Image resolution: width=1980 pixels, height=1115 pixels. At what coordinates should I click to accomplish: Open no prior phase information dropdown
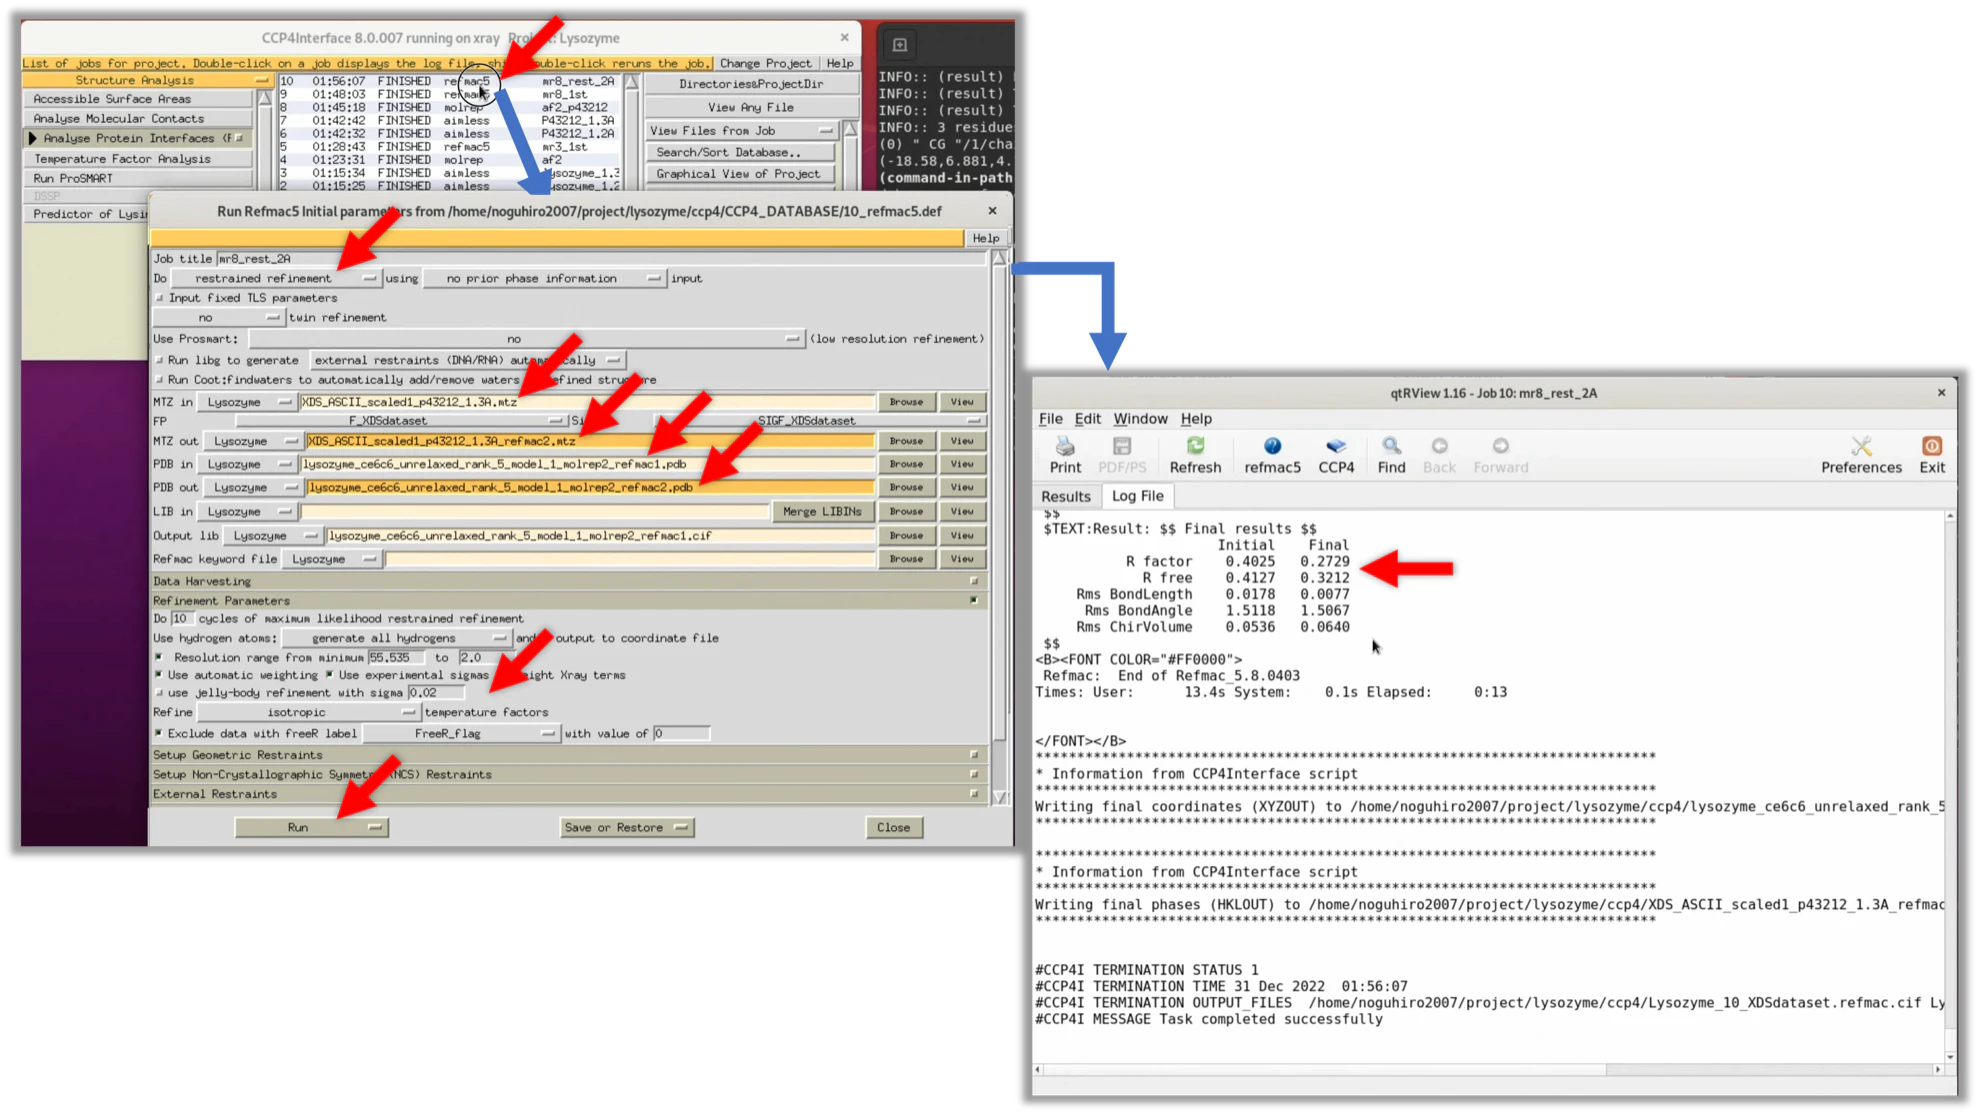click(x=544, y=279)
